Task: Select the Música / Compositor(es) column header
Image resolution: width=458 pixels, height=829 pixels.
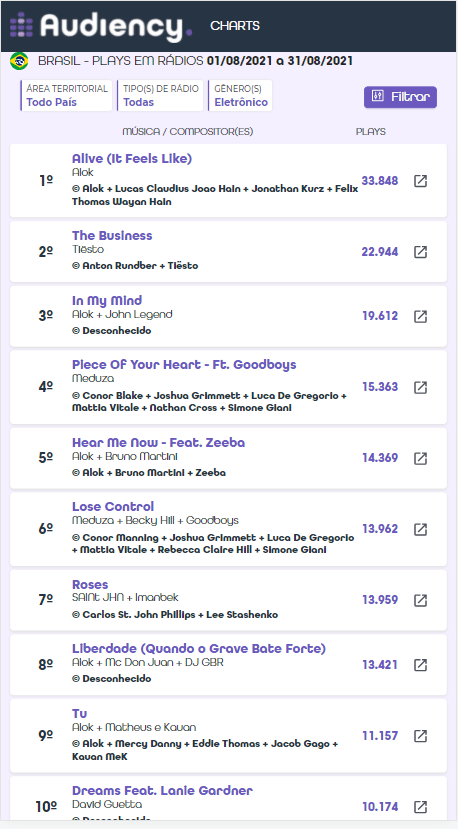Action: (188, 132)
